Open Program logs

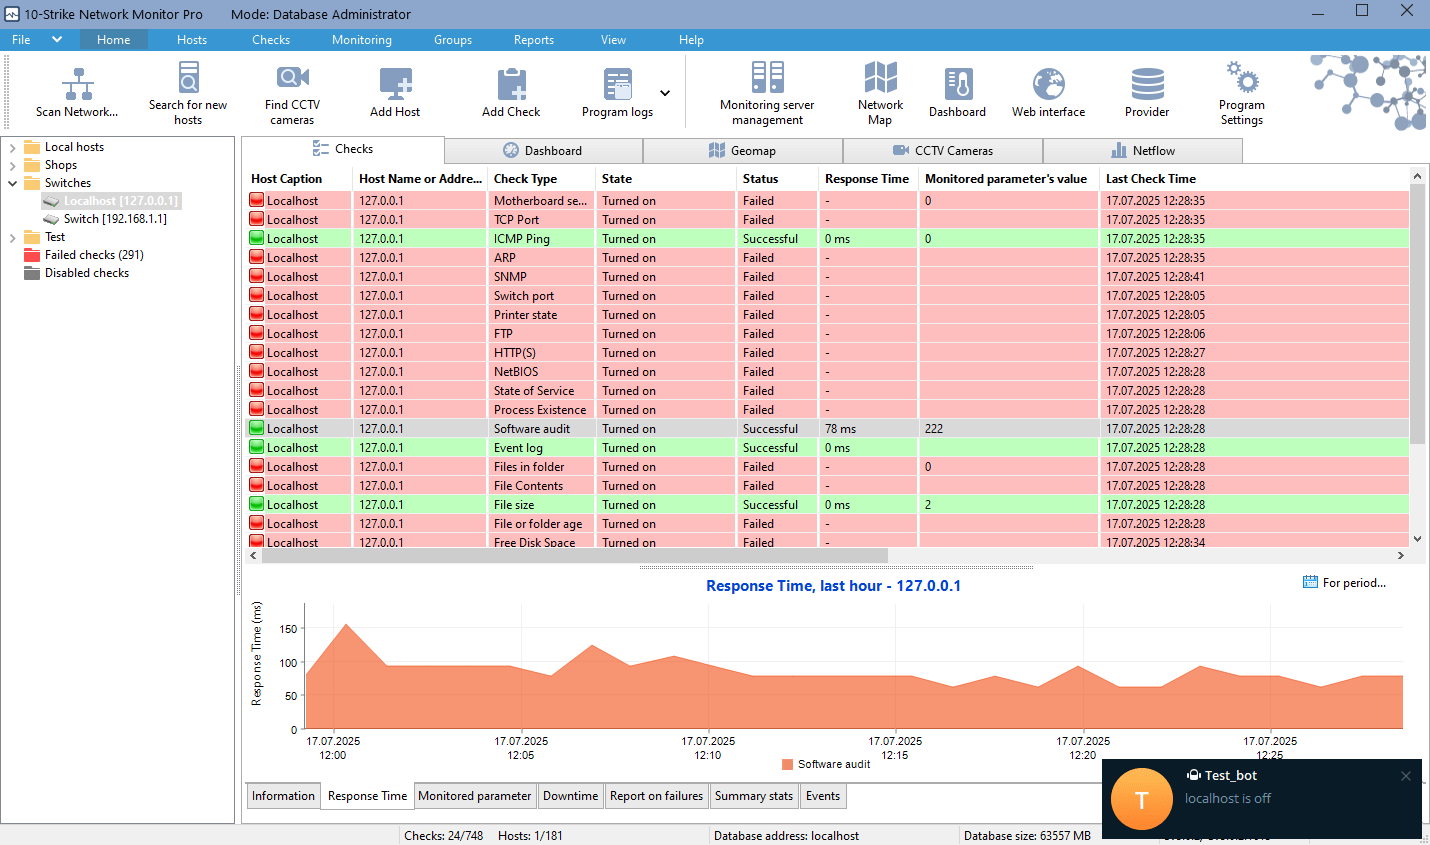click(x=617, y=93)
